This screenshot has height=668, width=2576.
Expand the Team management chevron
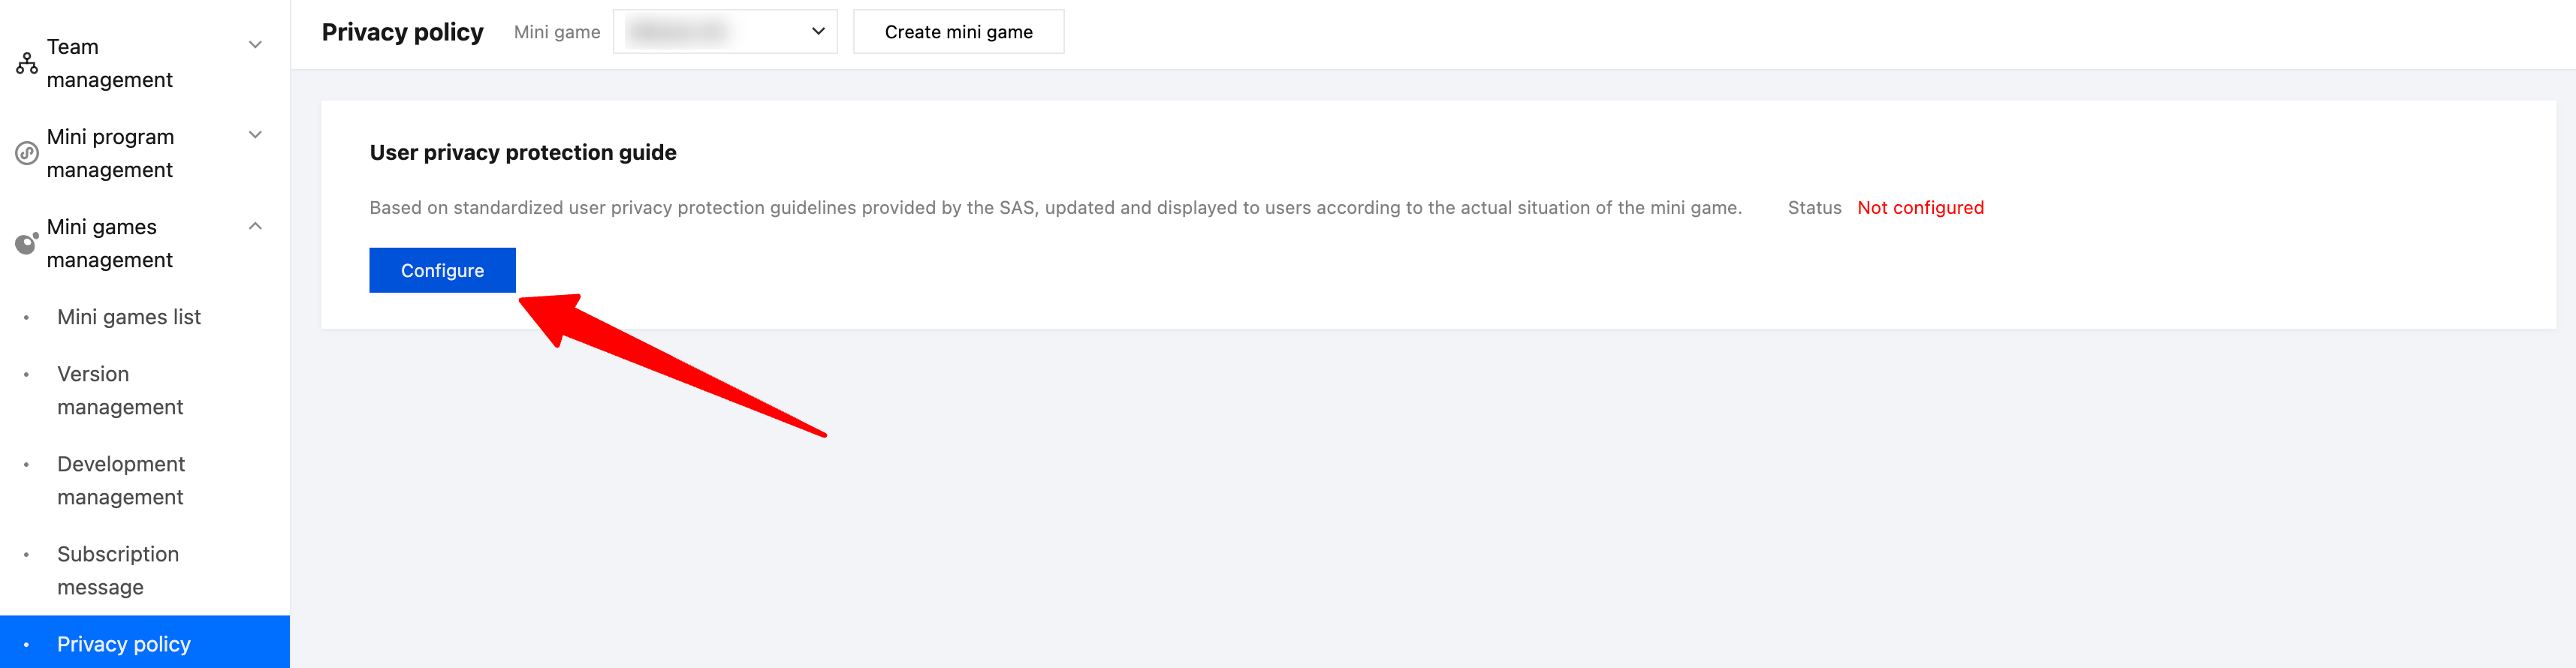pyautogui.click(x=255, y=45)
